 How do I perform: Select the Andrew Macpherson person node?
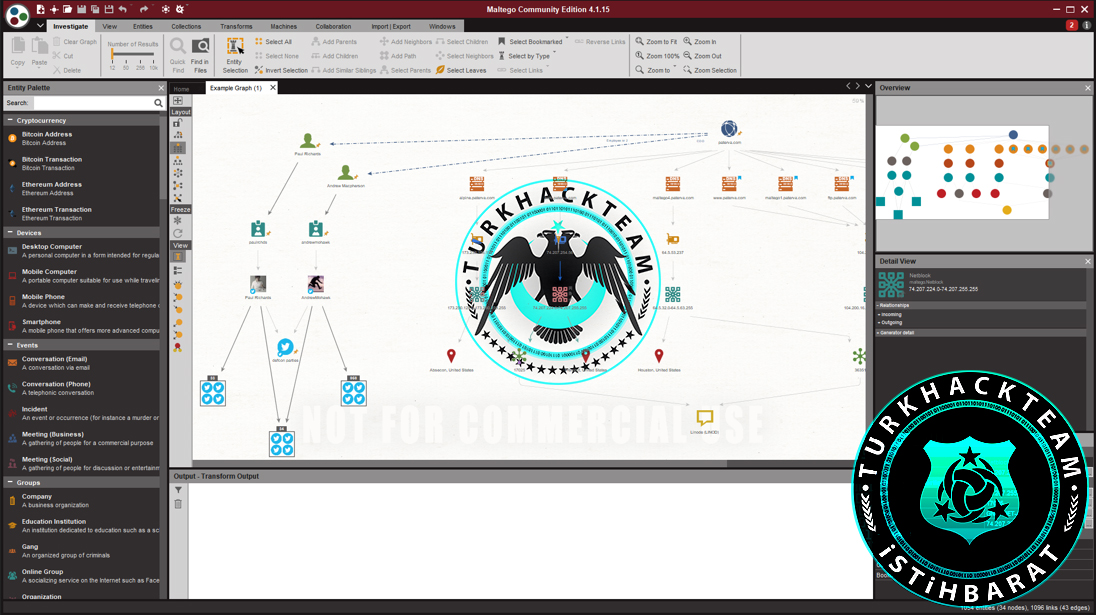[x=345, y=172]
